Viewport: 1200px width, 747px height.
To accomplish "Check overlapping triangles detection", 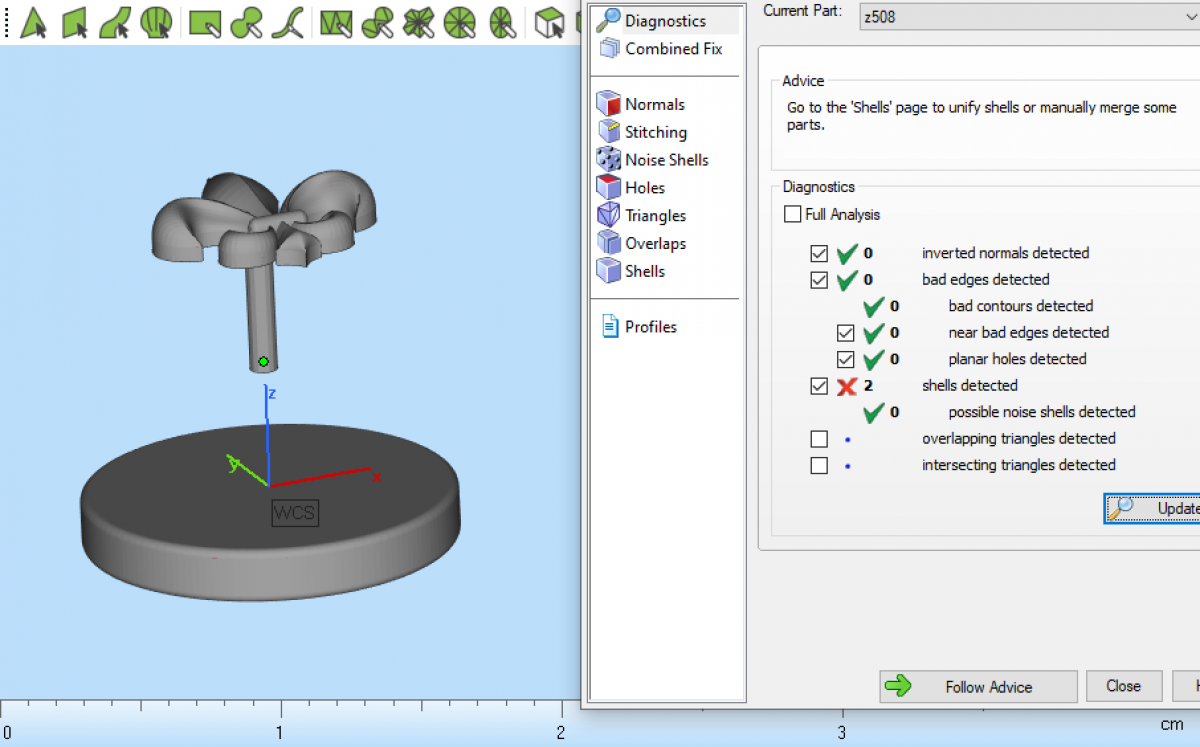I will click(x=819, y=439).
